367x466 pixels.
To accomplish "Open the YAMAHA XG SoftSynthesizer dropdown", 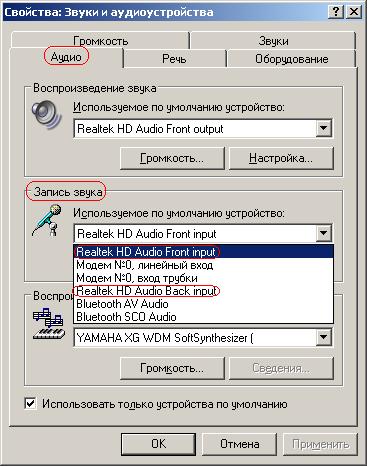I will pos(323,338).
